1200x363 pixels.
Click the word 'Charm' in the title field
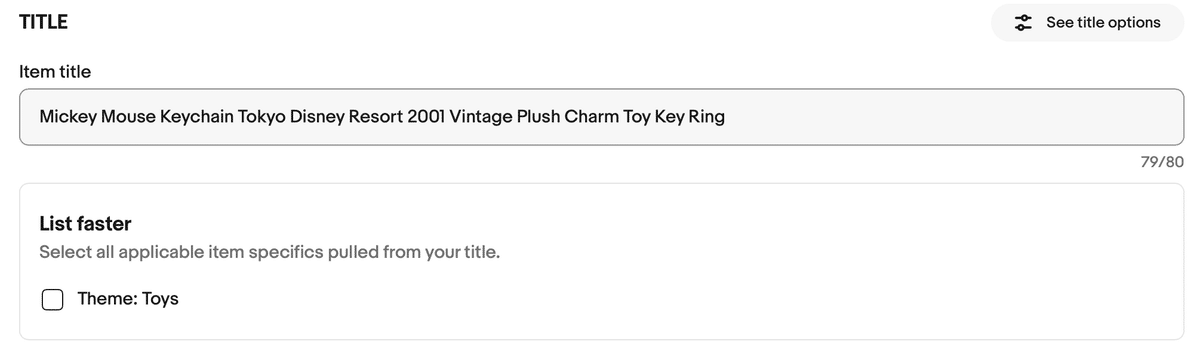[592, 117]
